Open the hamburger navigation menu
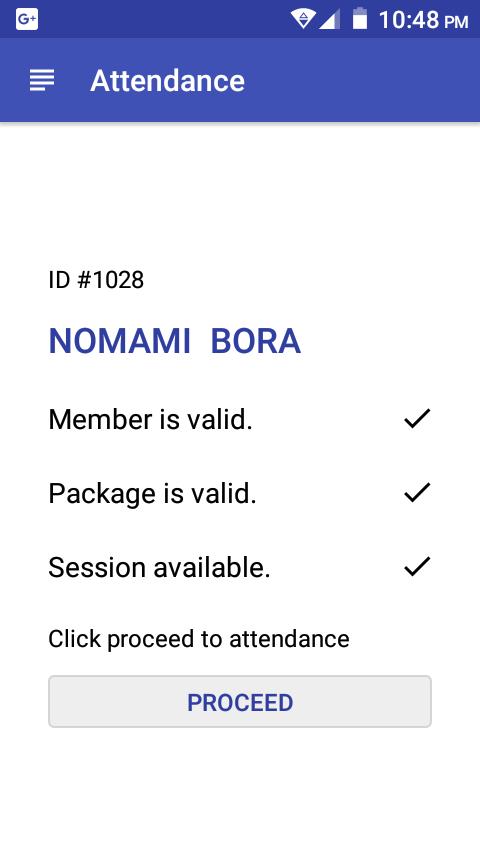The width and height of the screenshot is (480, 854). click(42, 81)
